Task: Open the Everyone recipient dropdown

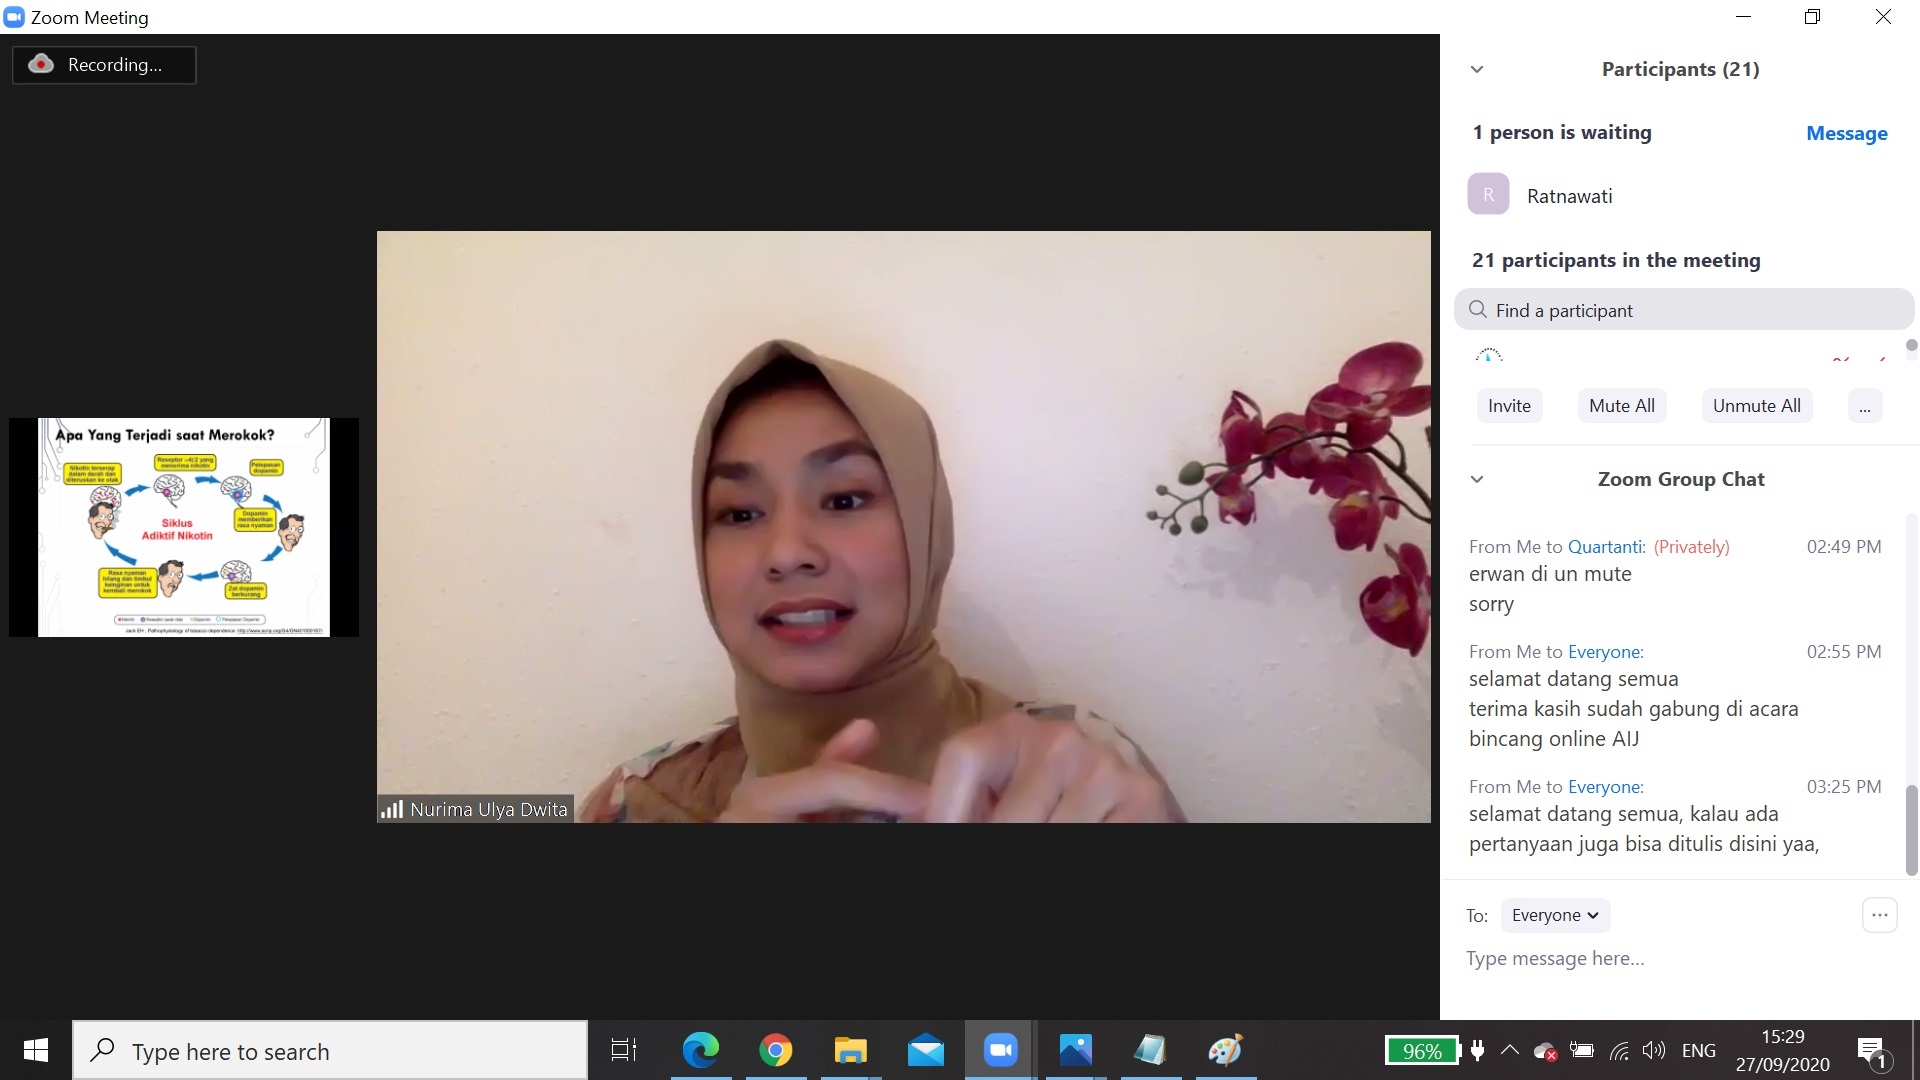Action: coord(1555,915)
